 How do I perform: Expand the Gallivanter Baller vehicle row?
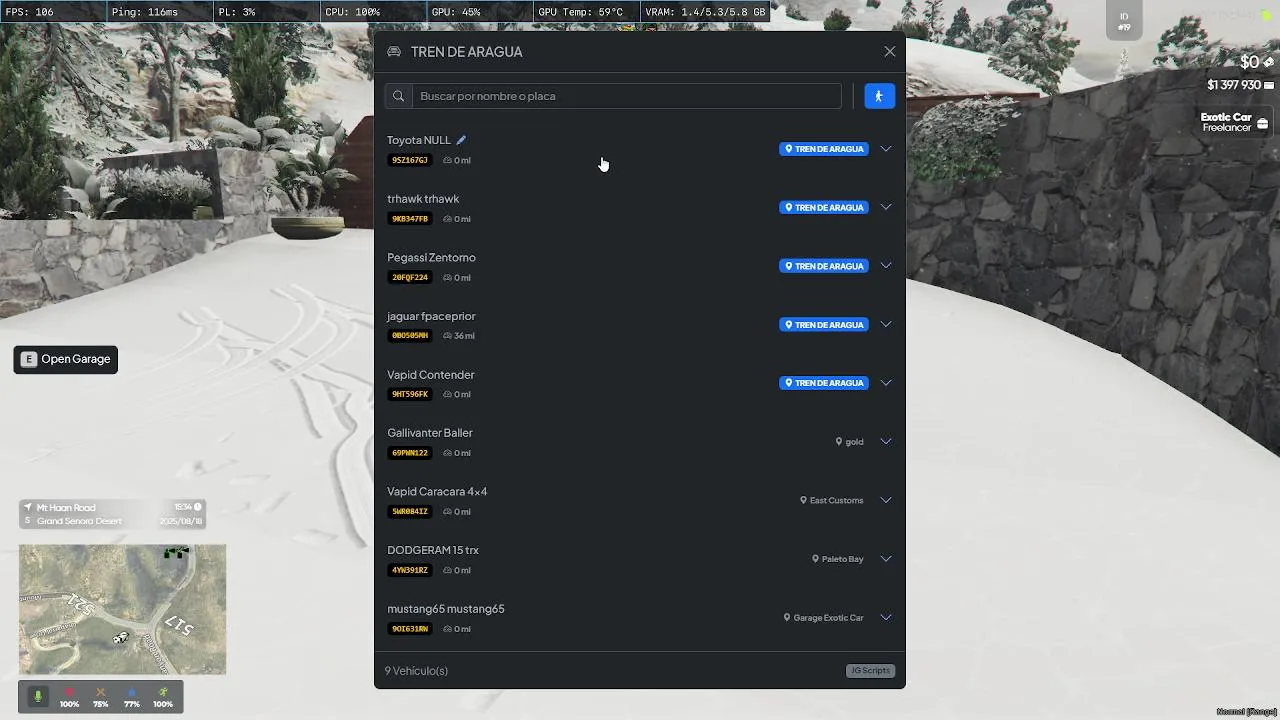[x=886, y=441]
